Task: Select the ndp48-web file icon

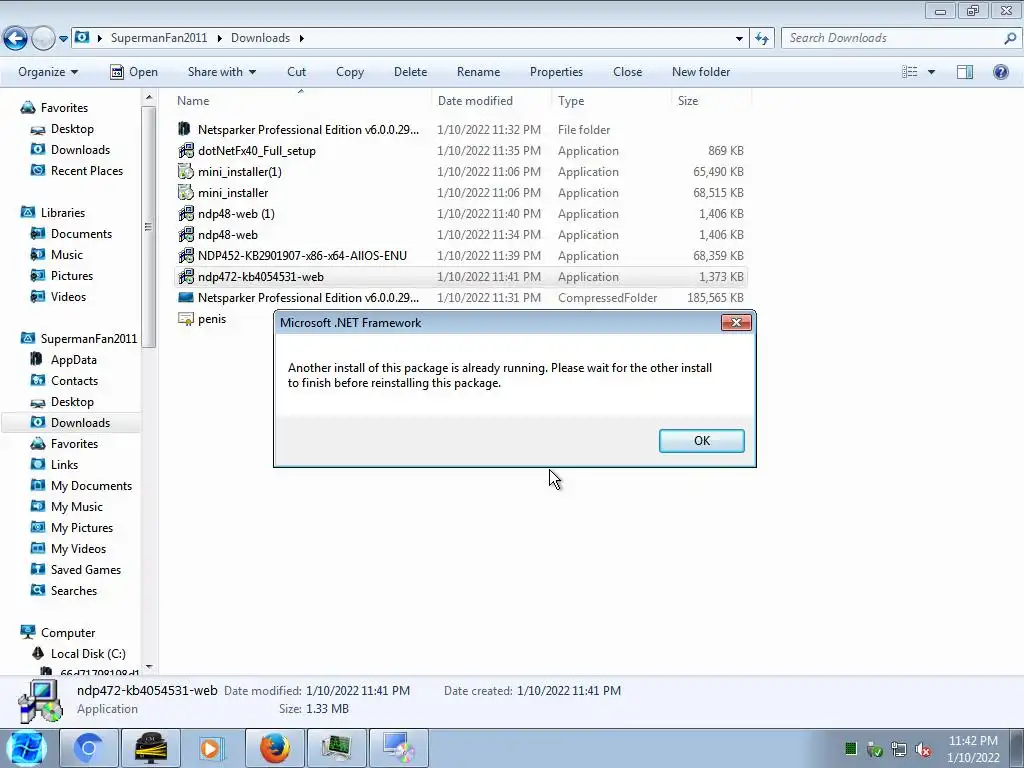Action: [186, 234]
